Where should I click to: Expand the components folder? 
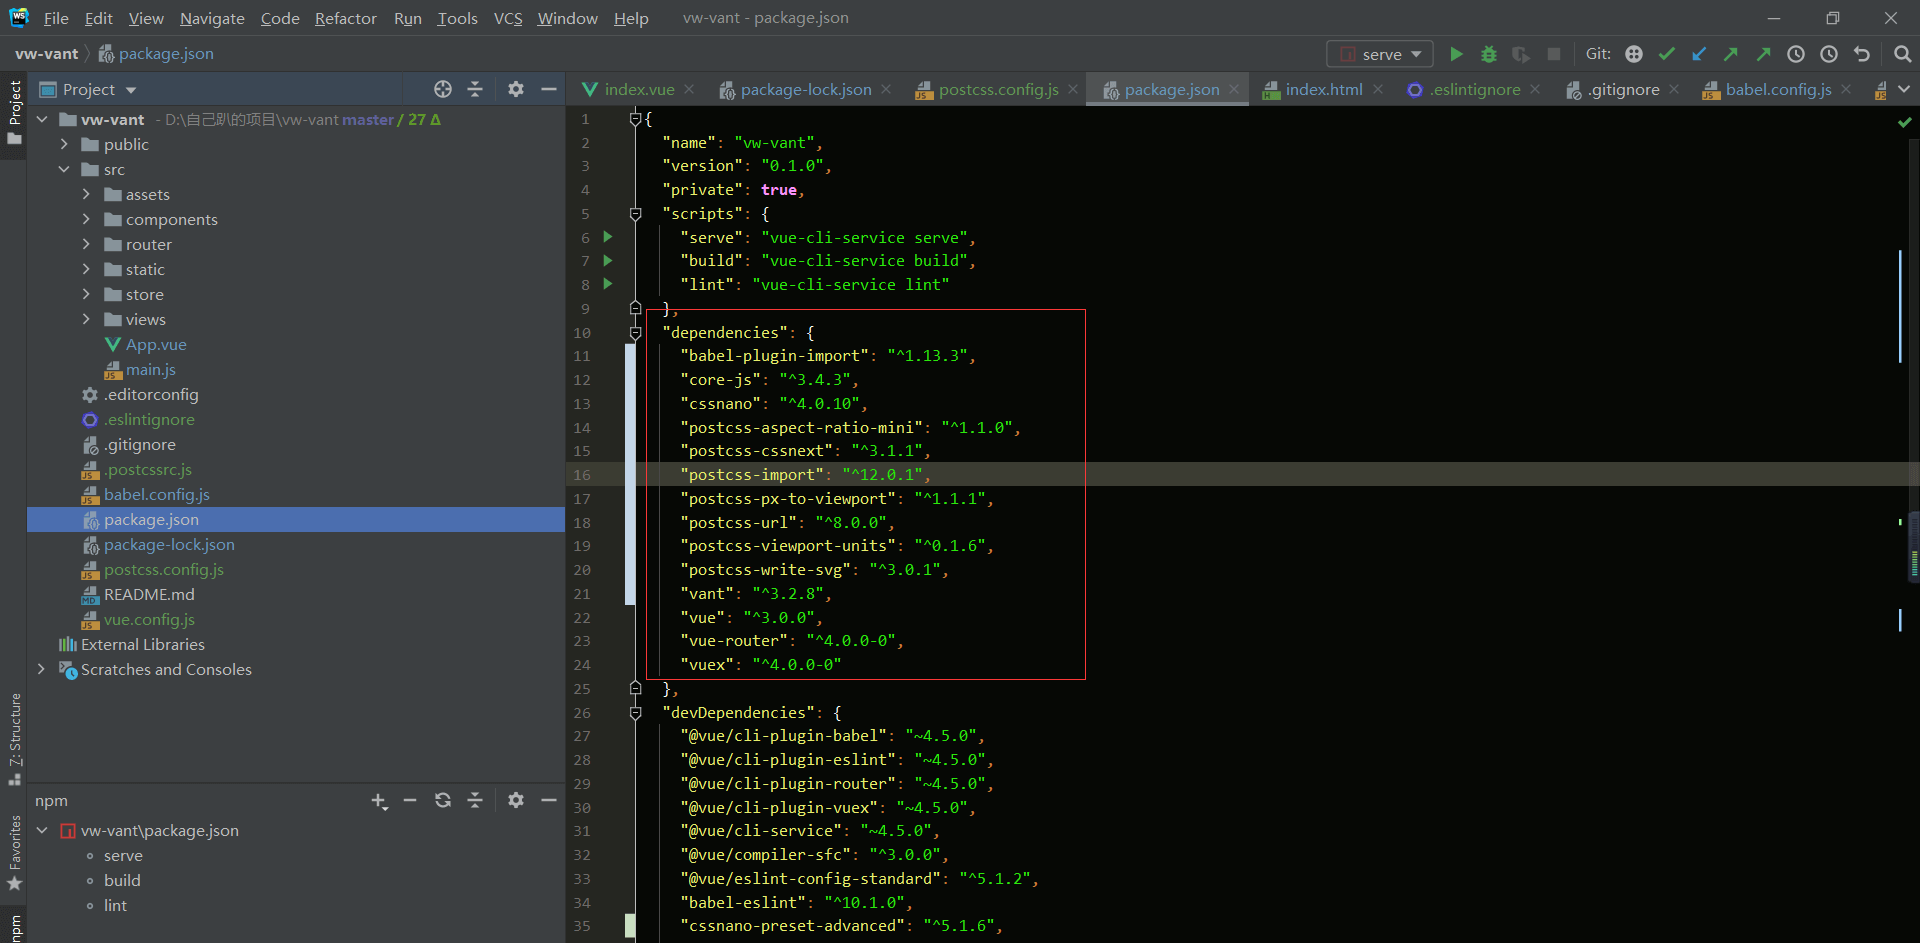pos(86,219)
